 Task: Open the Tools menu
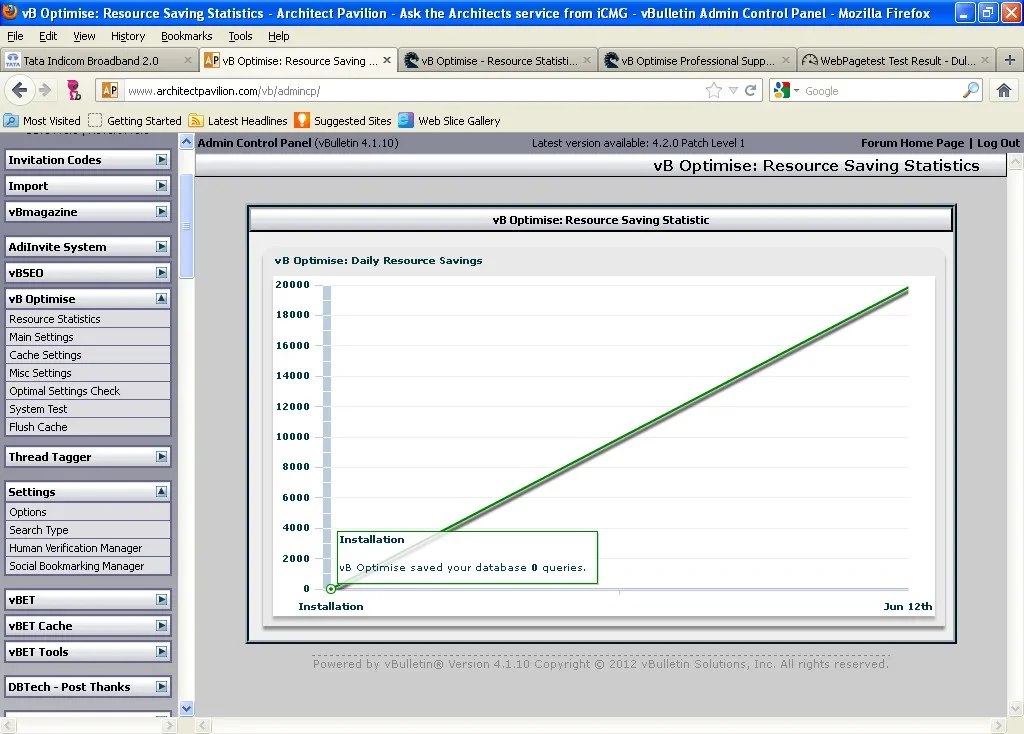pos(240,36)
